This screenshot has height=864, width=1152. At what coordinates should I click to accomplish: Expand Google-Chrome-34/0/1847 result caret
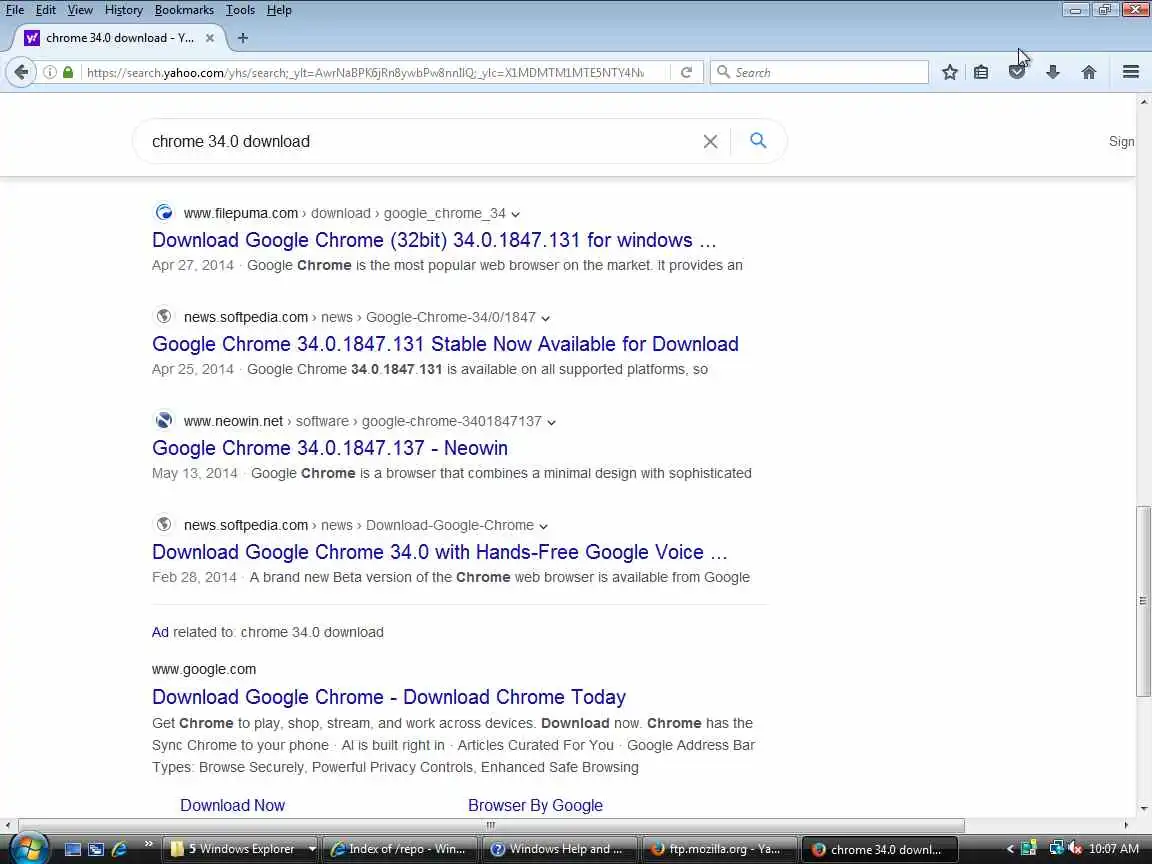point(545,318)
